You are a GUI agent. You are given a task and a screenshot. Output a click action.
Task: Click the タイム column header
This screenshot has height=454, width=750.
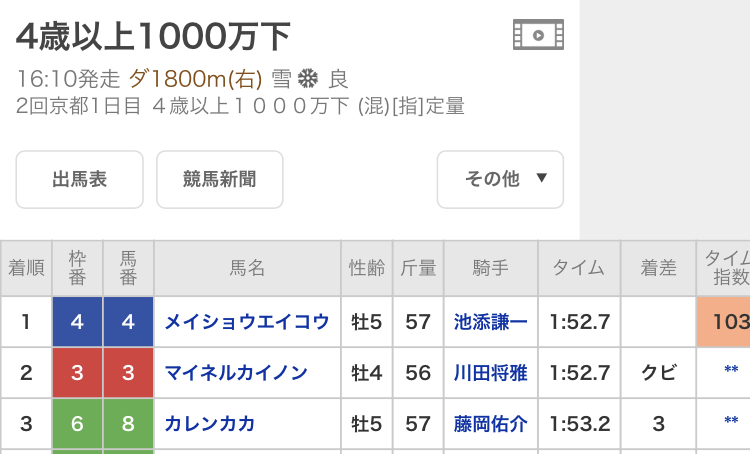(579, 268)
